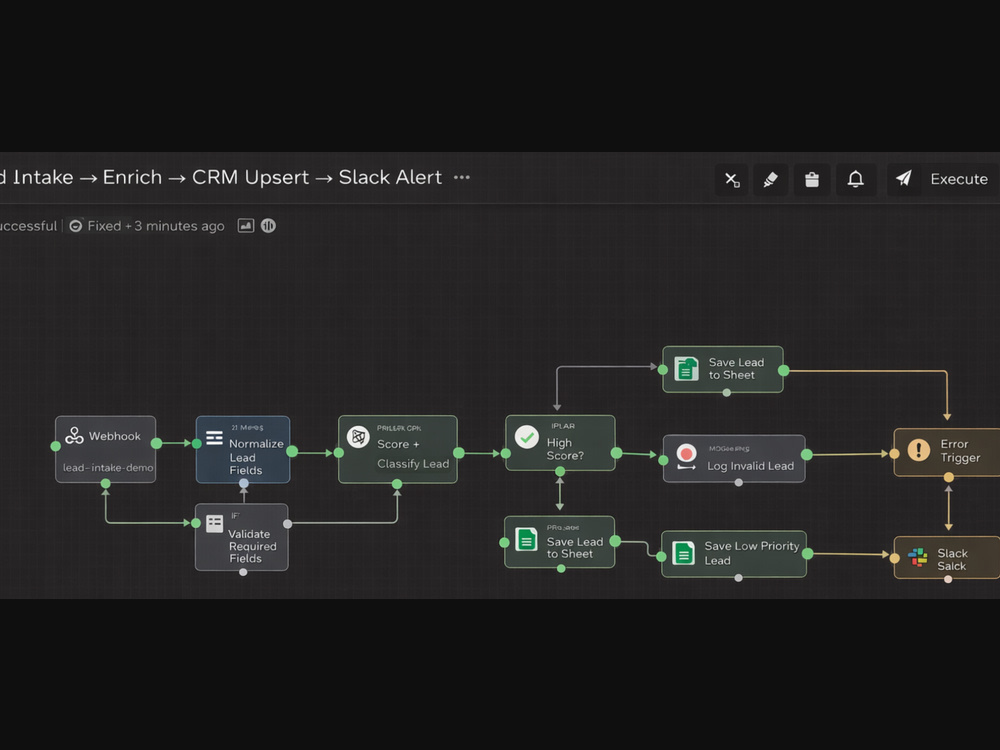Click the Error Trigger bottom connector dot
The width and height of the screenshot is (1000, 750).
click(x=949, y=477)
